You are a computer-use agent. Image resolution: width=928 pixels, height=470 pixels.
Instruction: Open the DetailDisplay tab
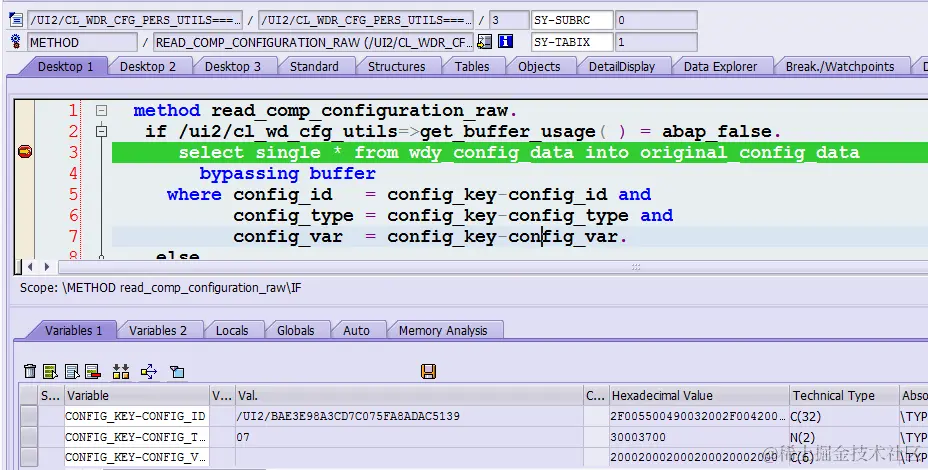(x=622, y=66)
